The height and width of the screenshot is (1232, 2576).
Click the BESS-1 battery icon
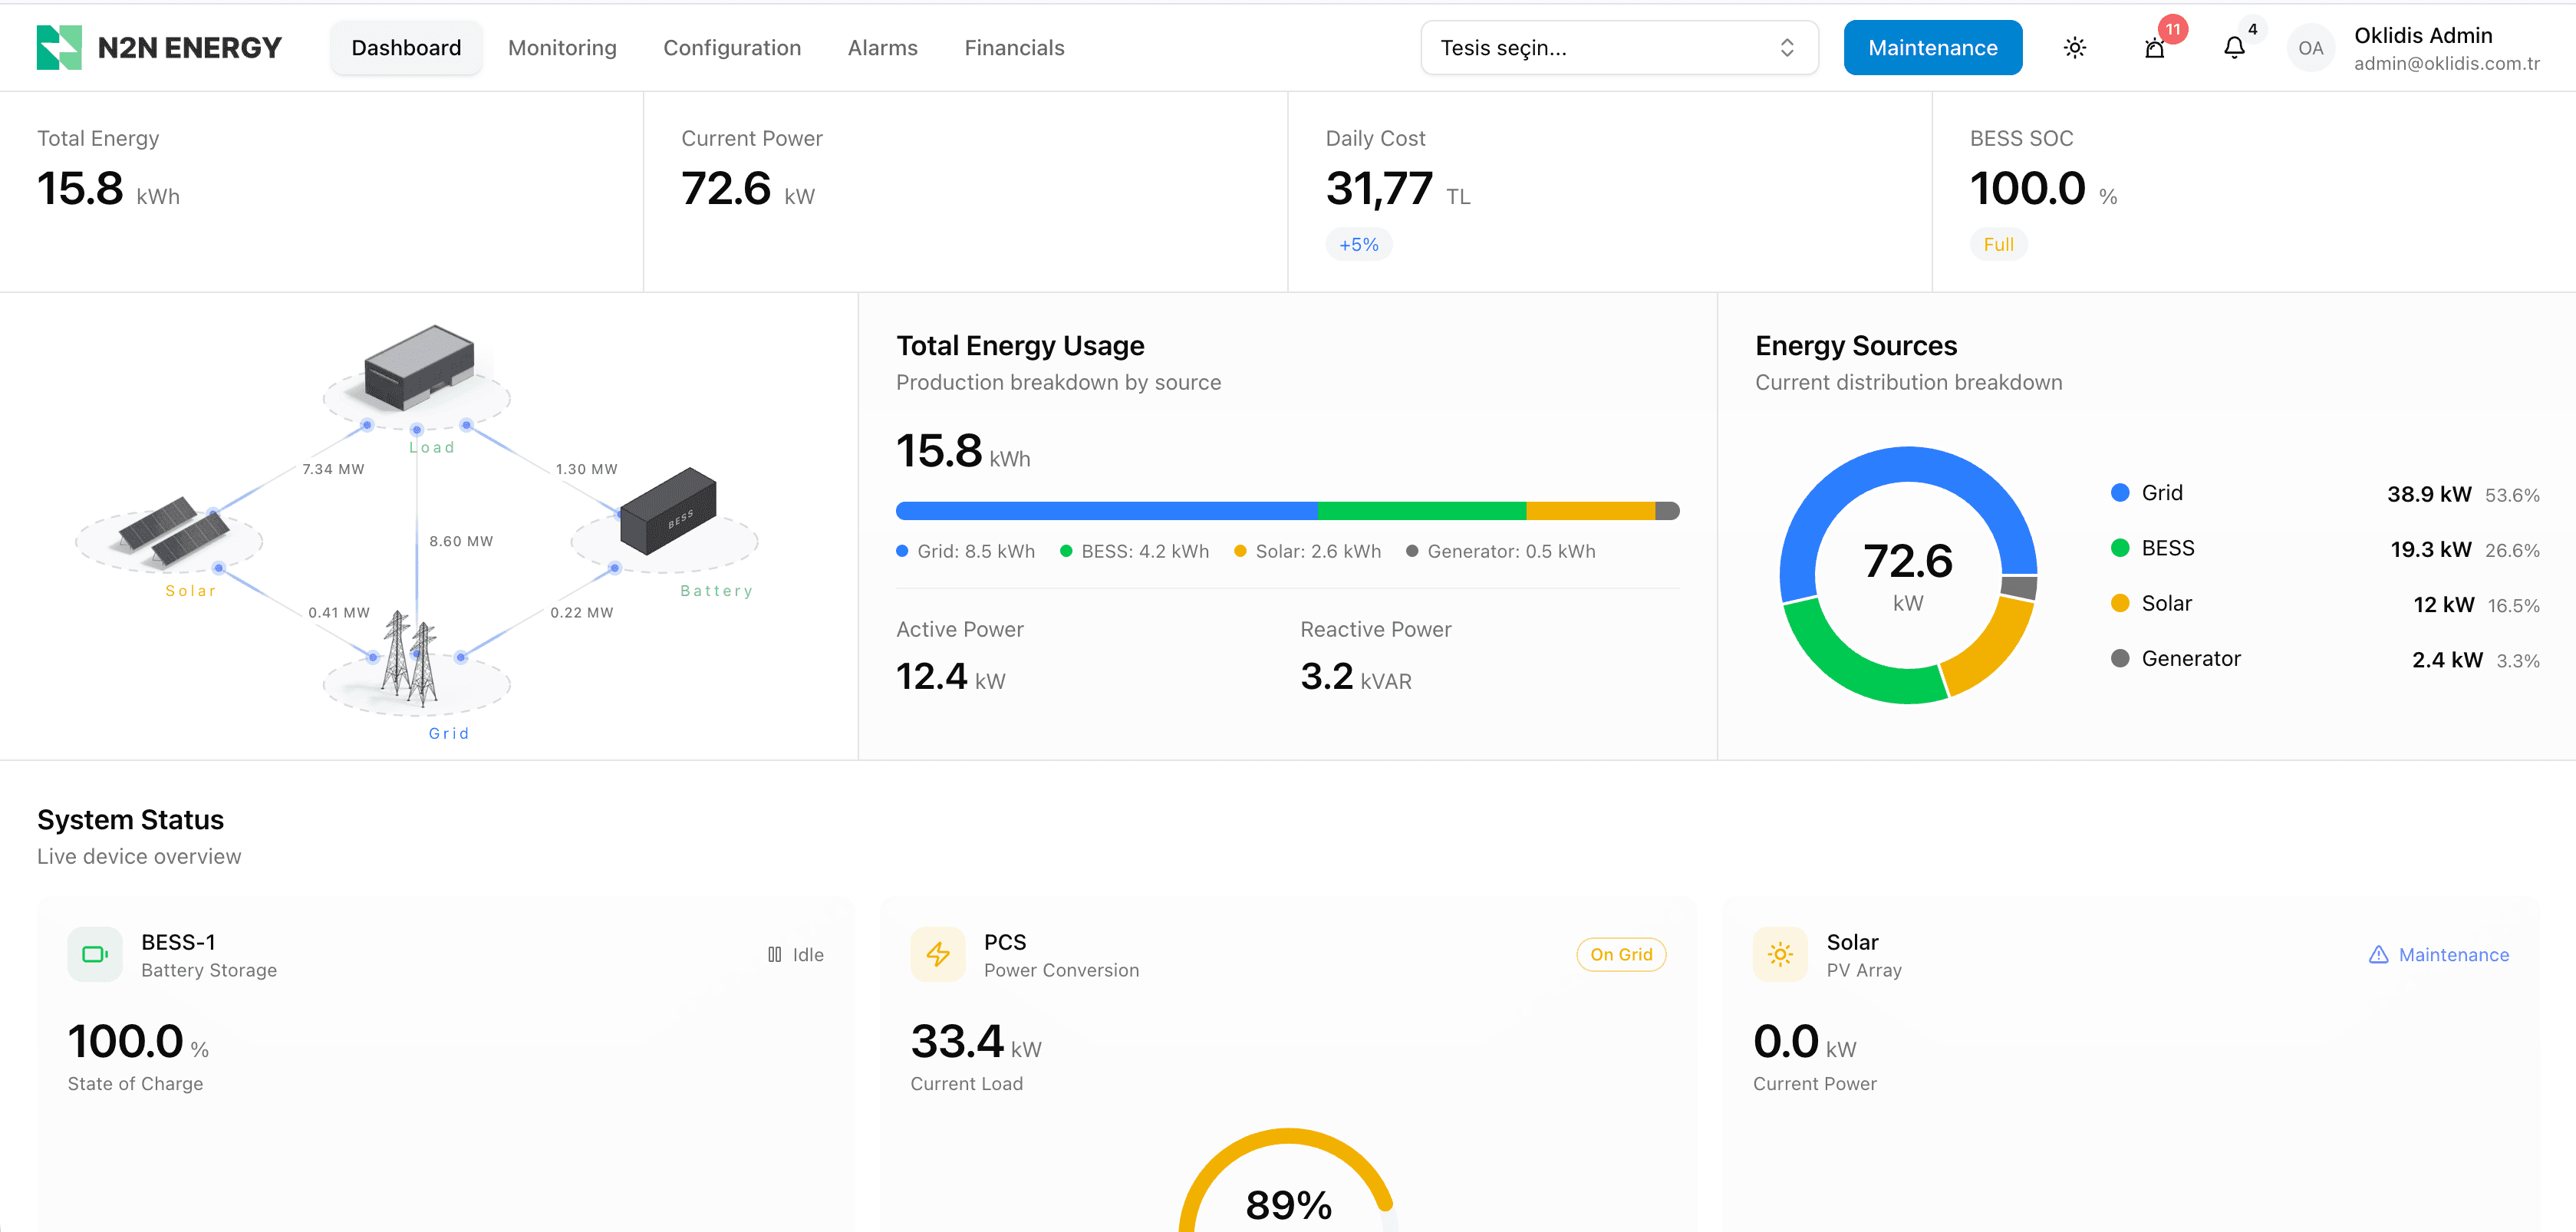95,954
